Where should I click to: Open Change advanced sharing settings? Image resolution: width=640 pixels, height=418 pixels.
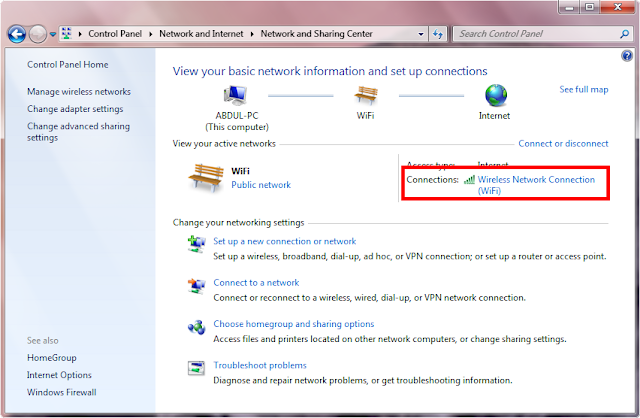[78, 132]
